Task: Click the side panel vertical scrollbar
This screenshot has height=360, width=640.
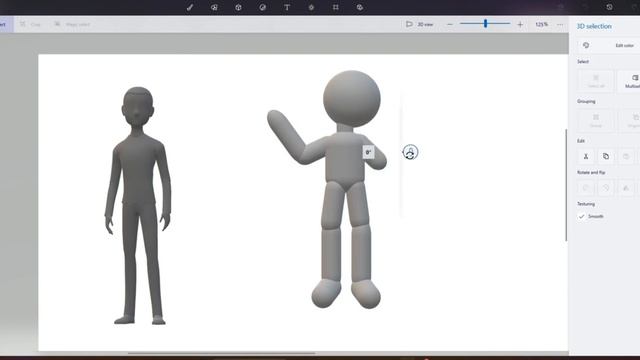Action: (566, 185)
